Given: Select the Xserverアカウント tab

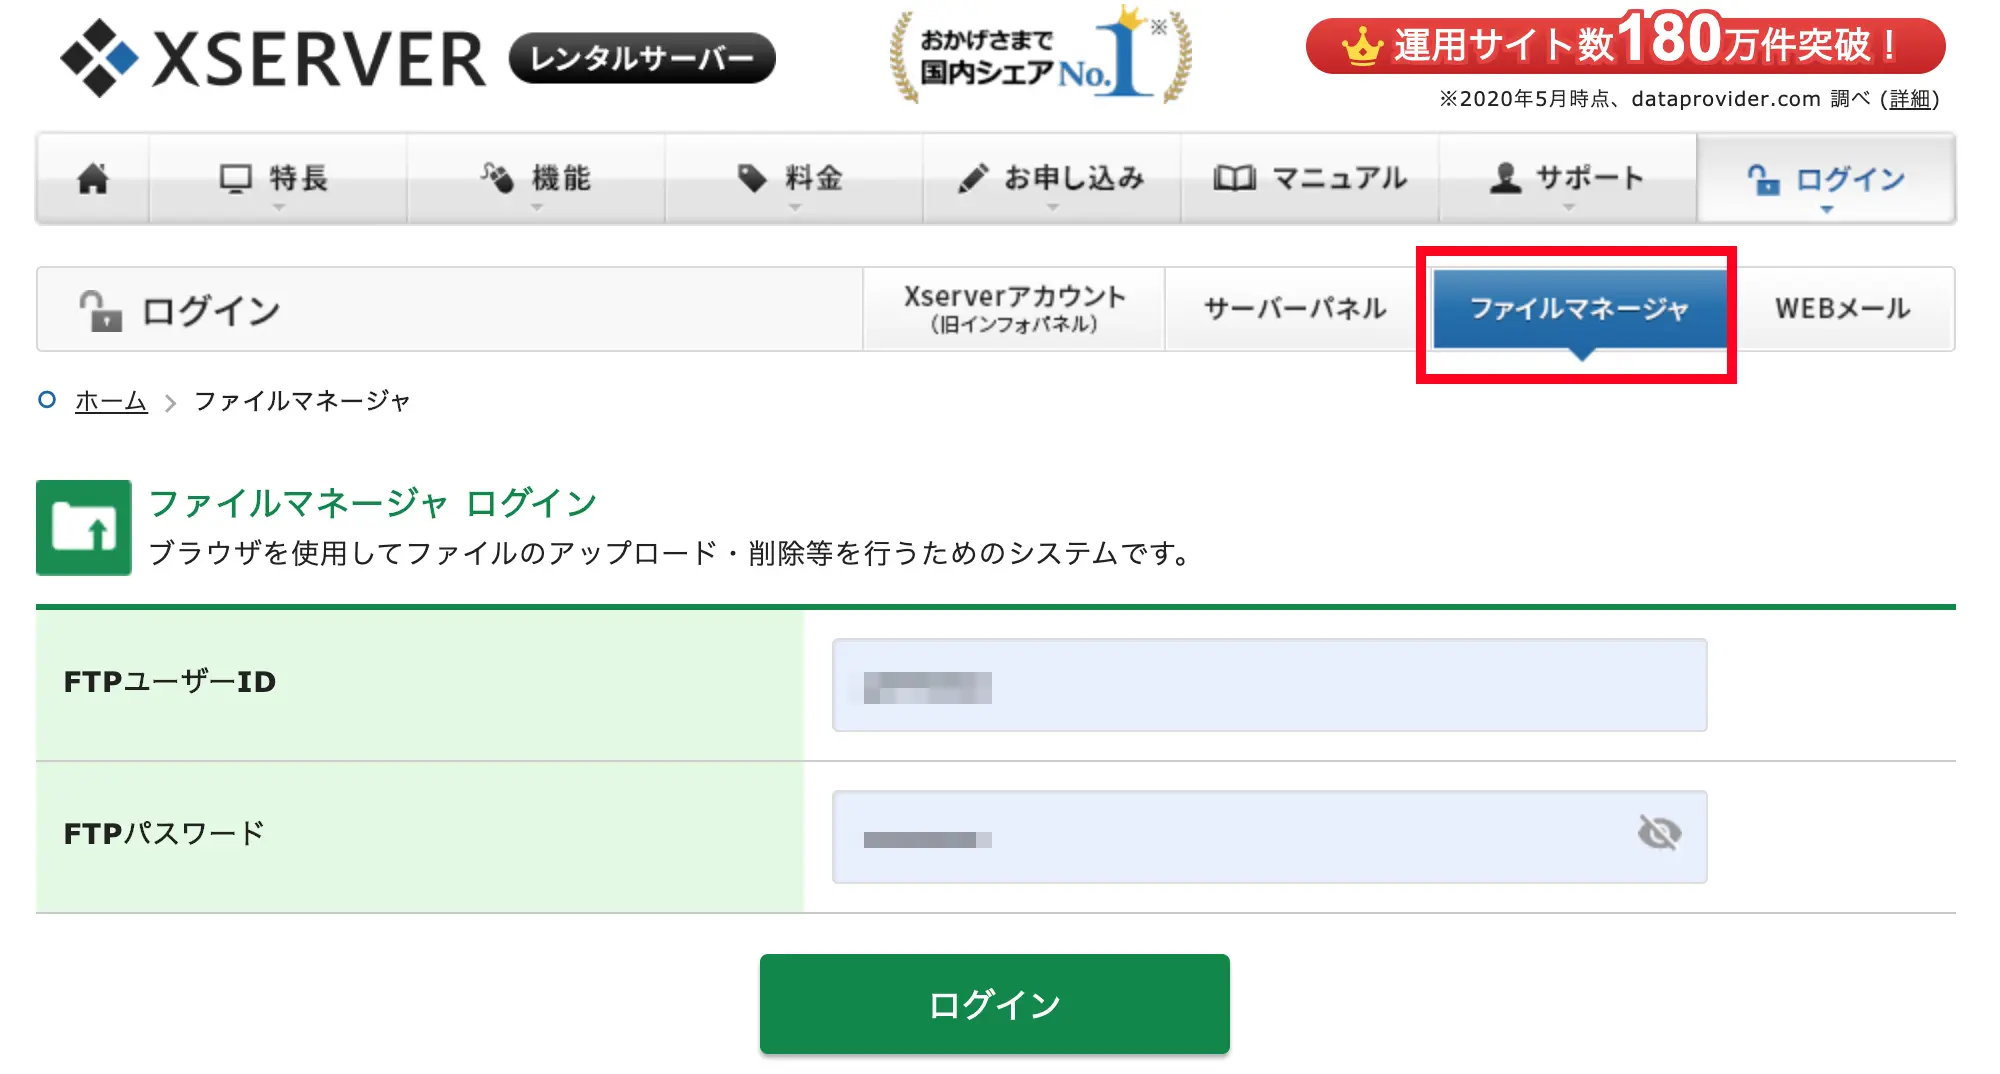Looking at the screenshot, I should coord(1014,309).
